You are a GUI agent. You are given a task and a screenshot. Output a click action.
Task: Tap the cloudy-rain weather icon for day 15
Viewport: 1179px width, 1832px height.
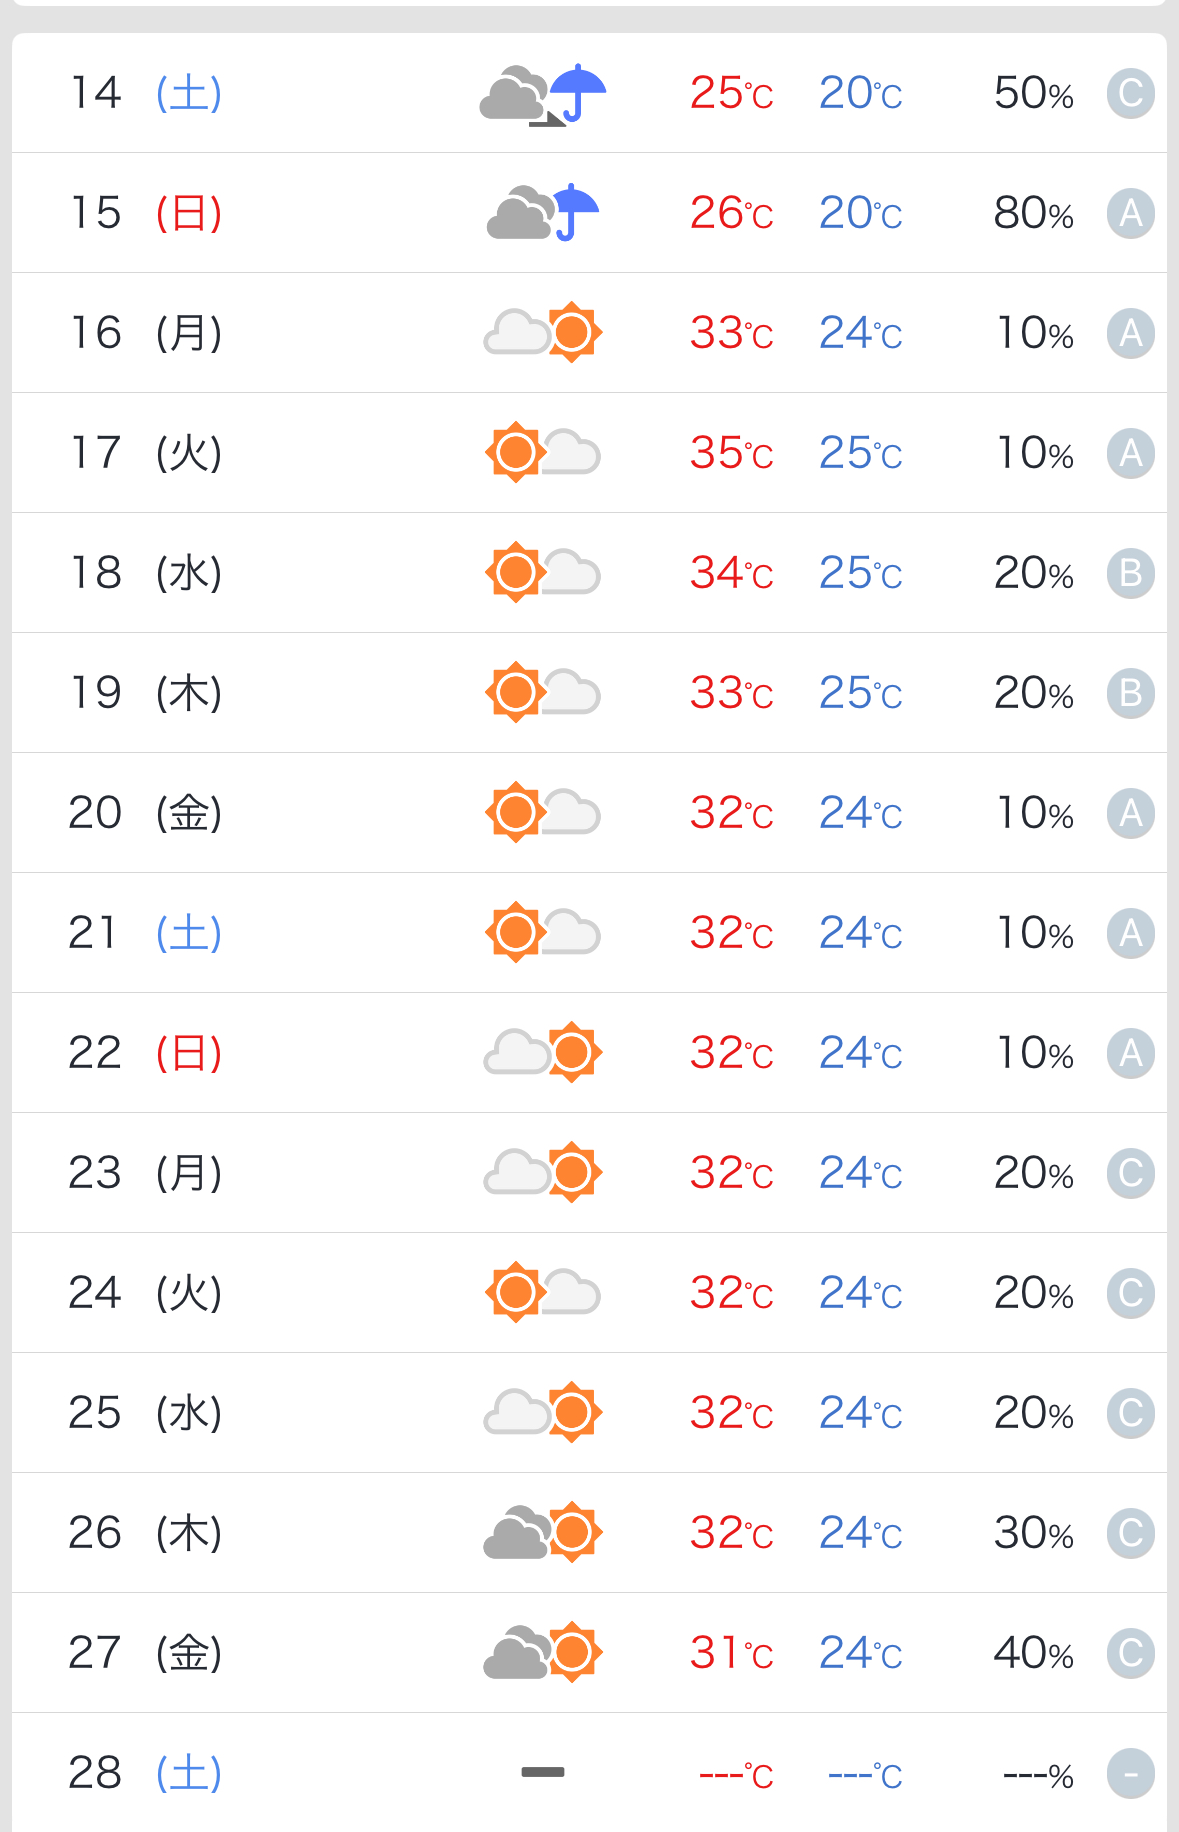pos(543,213)
